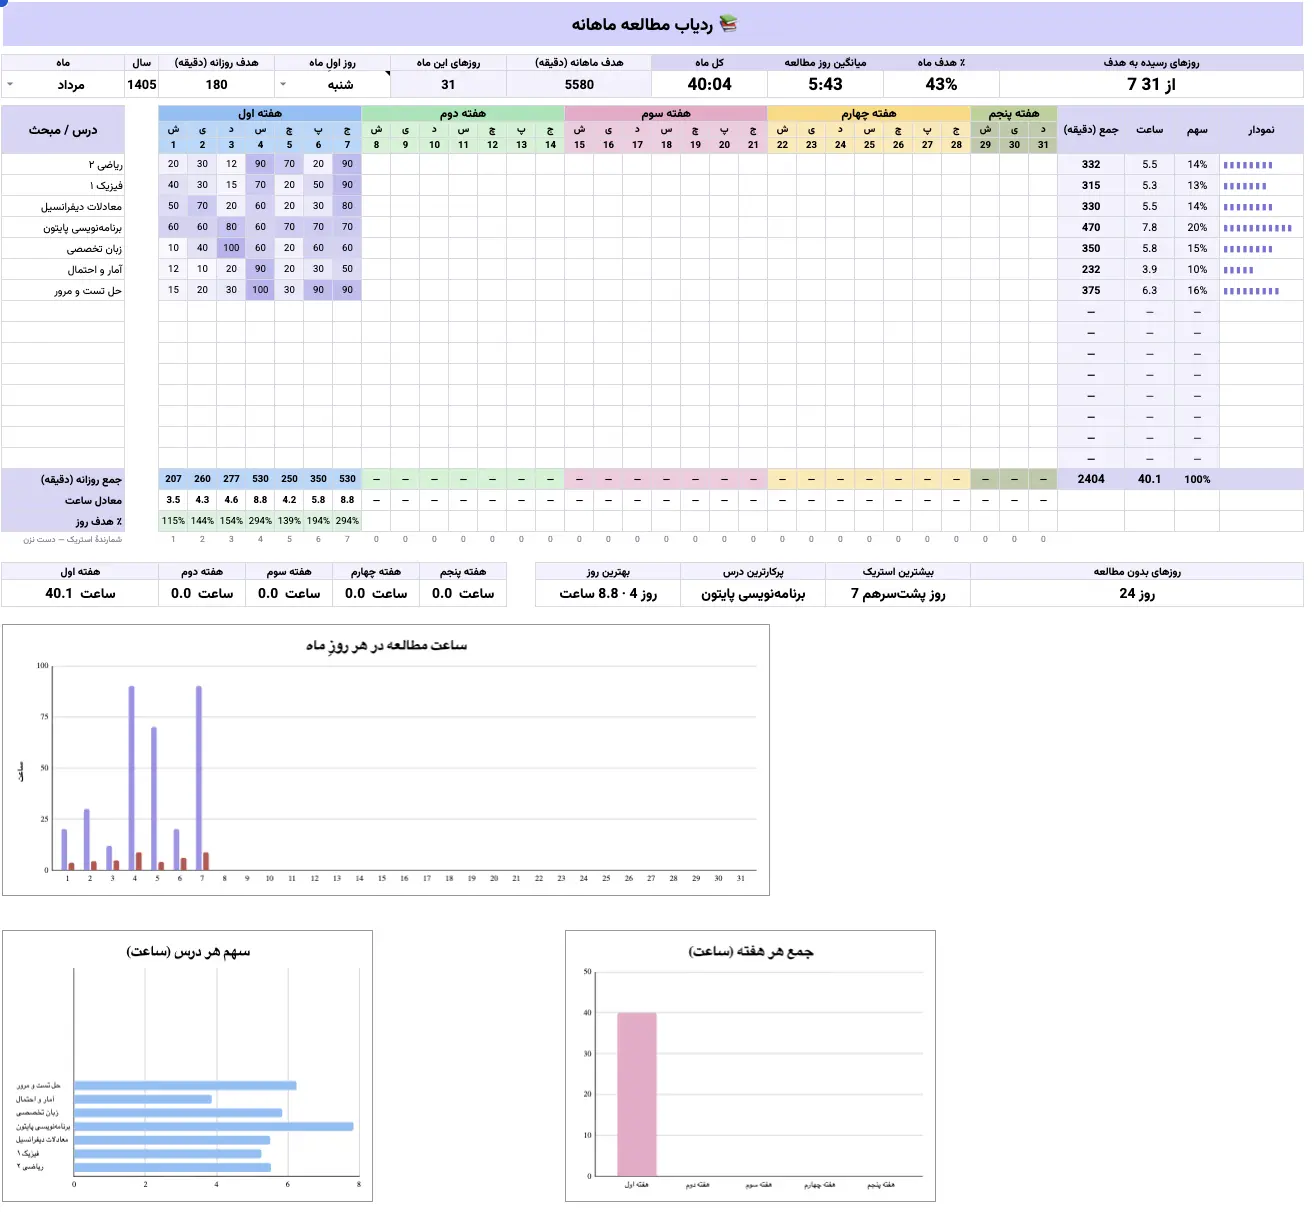The height and width of the screenshot is (1212, 1314).
Task: Select the monthly total cell 2404
Action: point(1091,479)
